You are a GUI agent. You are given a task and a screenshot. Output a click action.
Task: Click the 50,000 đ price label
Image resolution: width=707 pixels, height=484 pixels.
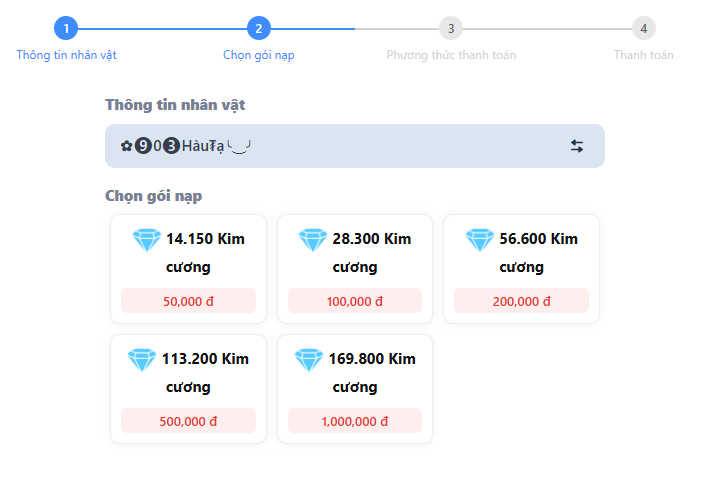coord(188,301)
